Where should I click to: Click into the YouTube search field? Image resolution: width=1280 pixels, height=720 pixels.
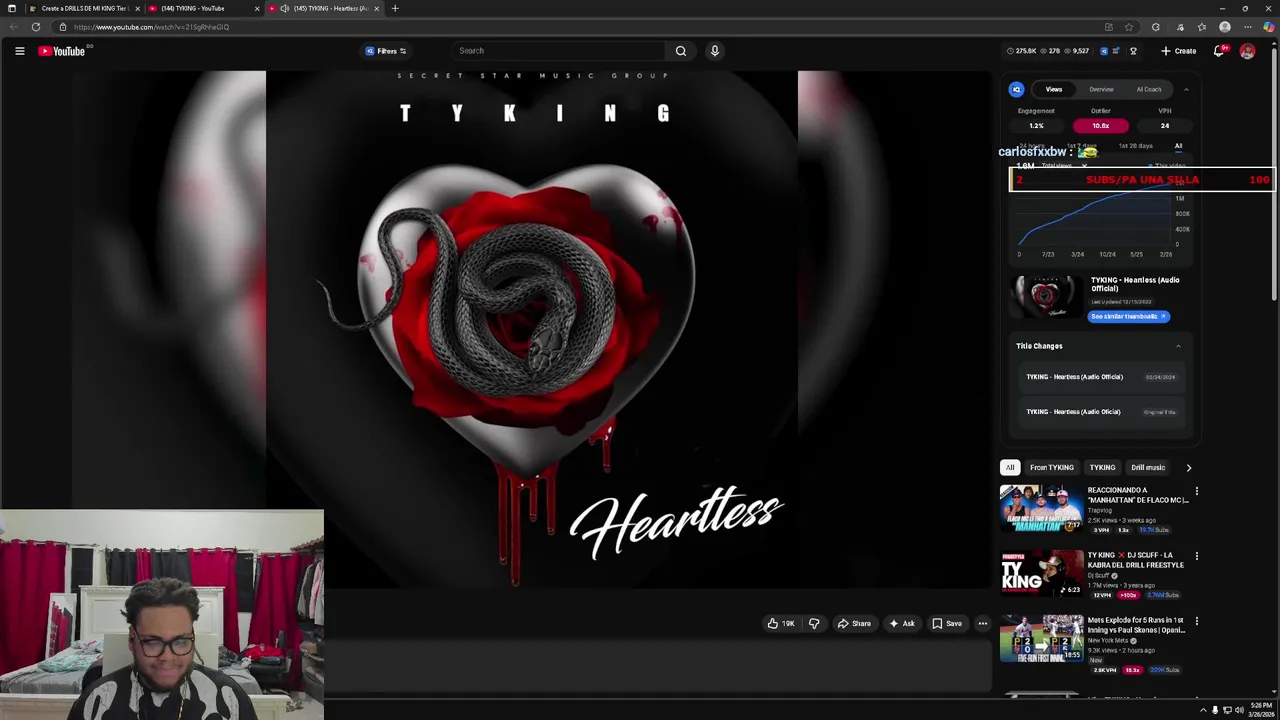558,51
